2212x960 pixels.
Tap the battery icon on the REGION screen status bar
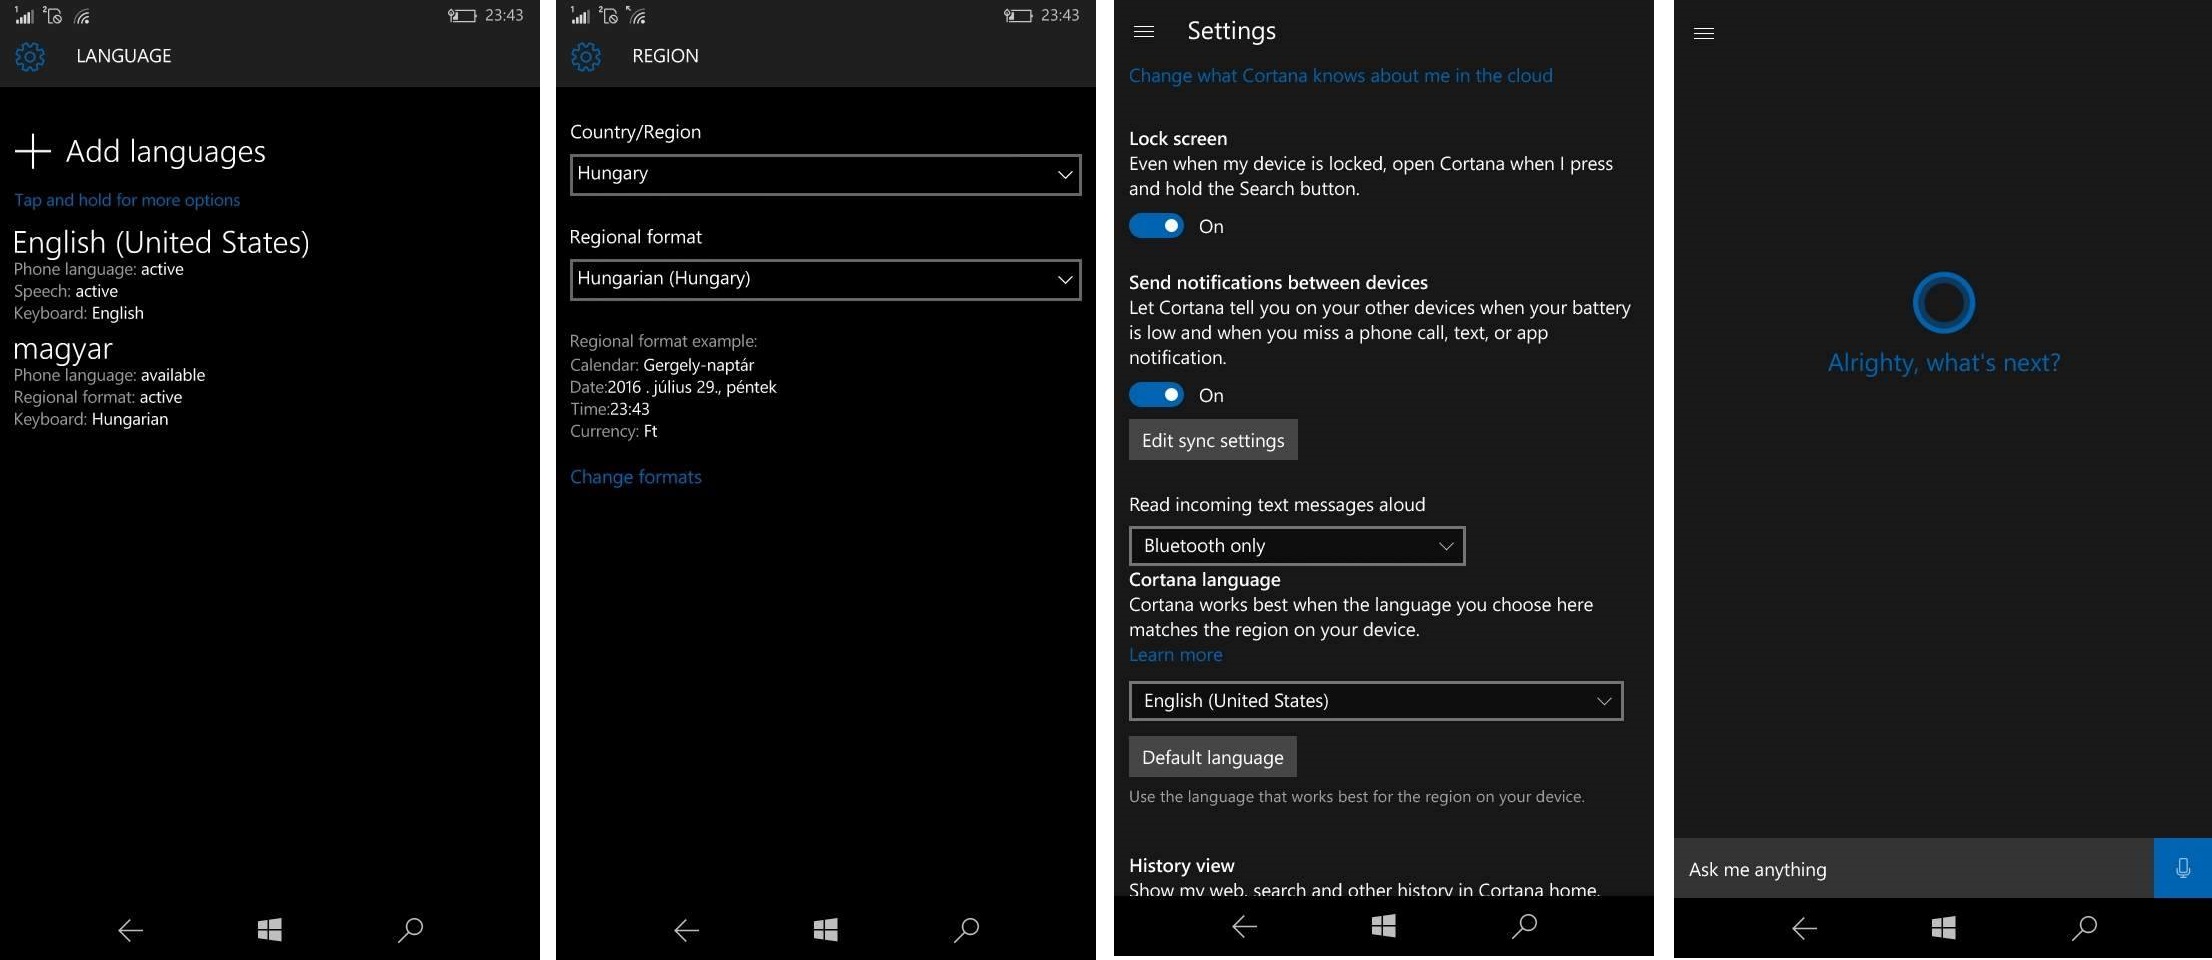click(1017, 15)
